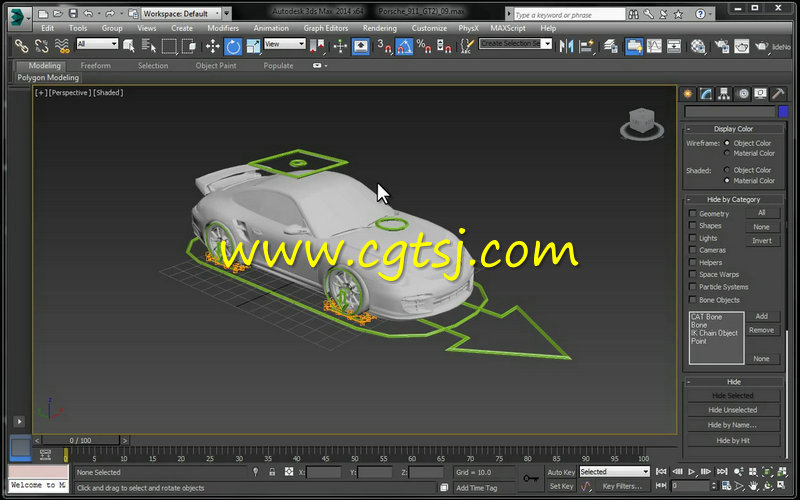The height and width of the screenshot is (500, 800).
Task: Select Wireframe Material Color radio button
Action: 727,153
